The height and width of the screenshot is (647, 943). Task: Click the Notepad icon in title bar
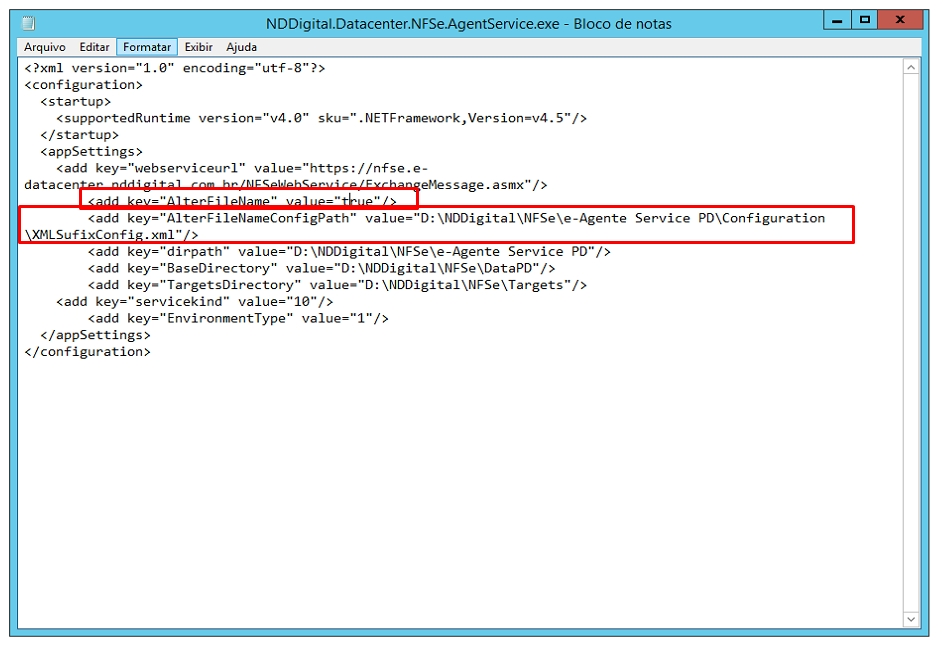click(29, 23)
